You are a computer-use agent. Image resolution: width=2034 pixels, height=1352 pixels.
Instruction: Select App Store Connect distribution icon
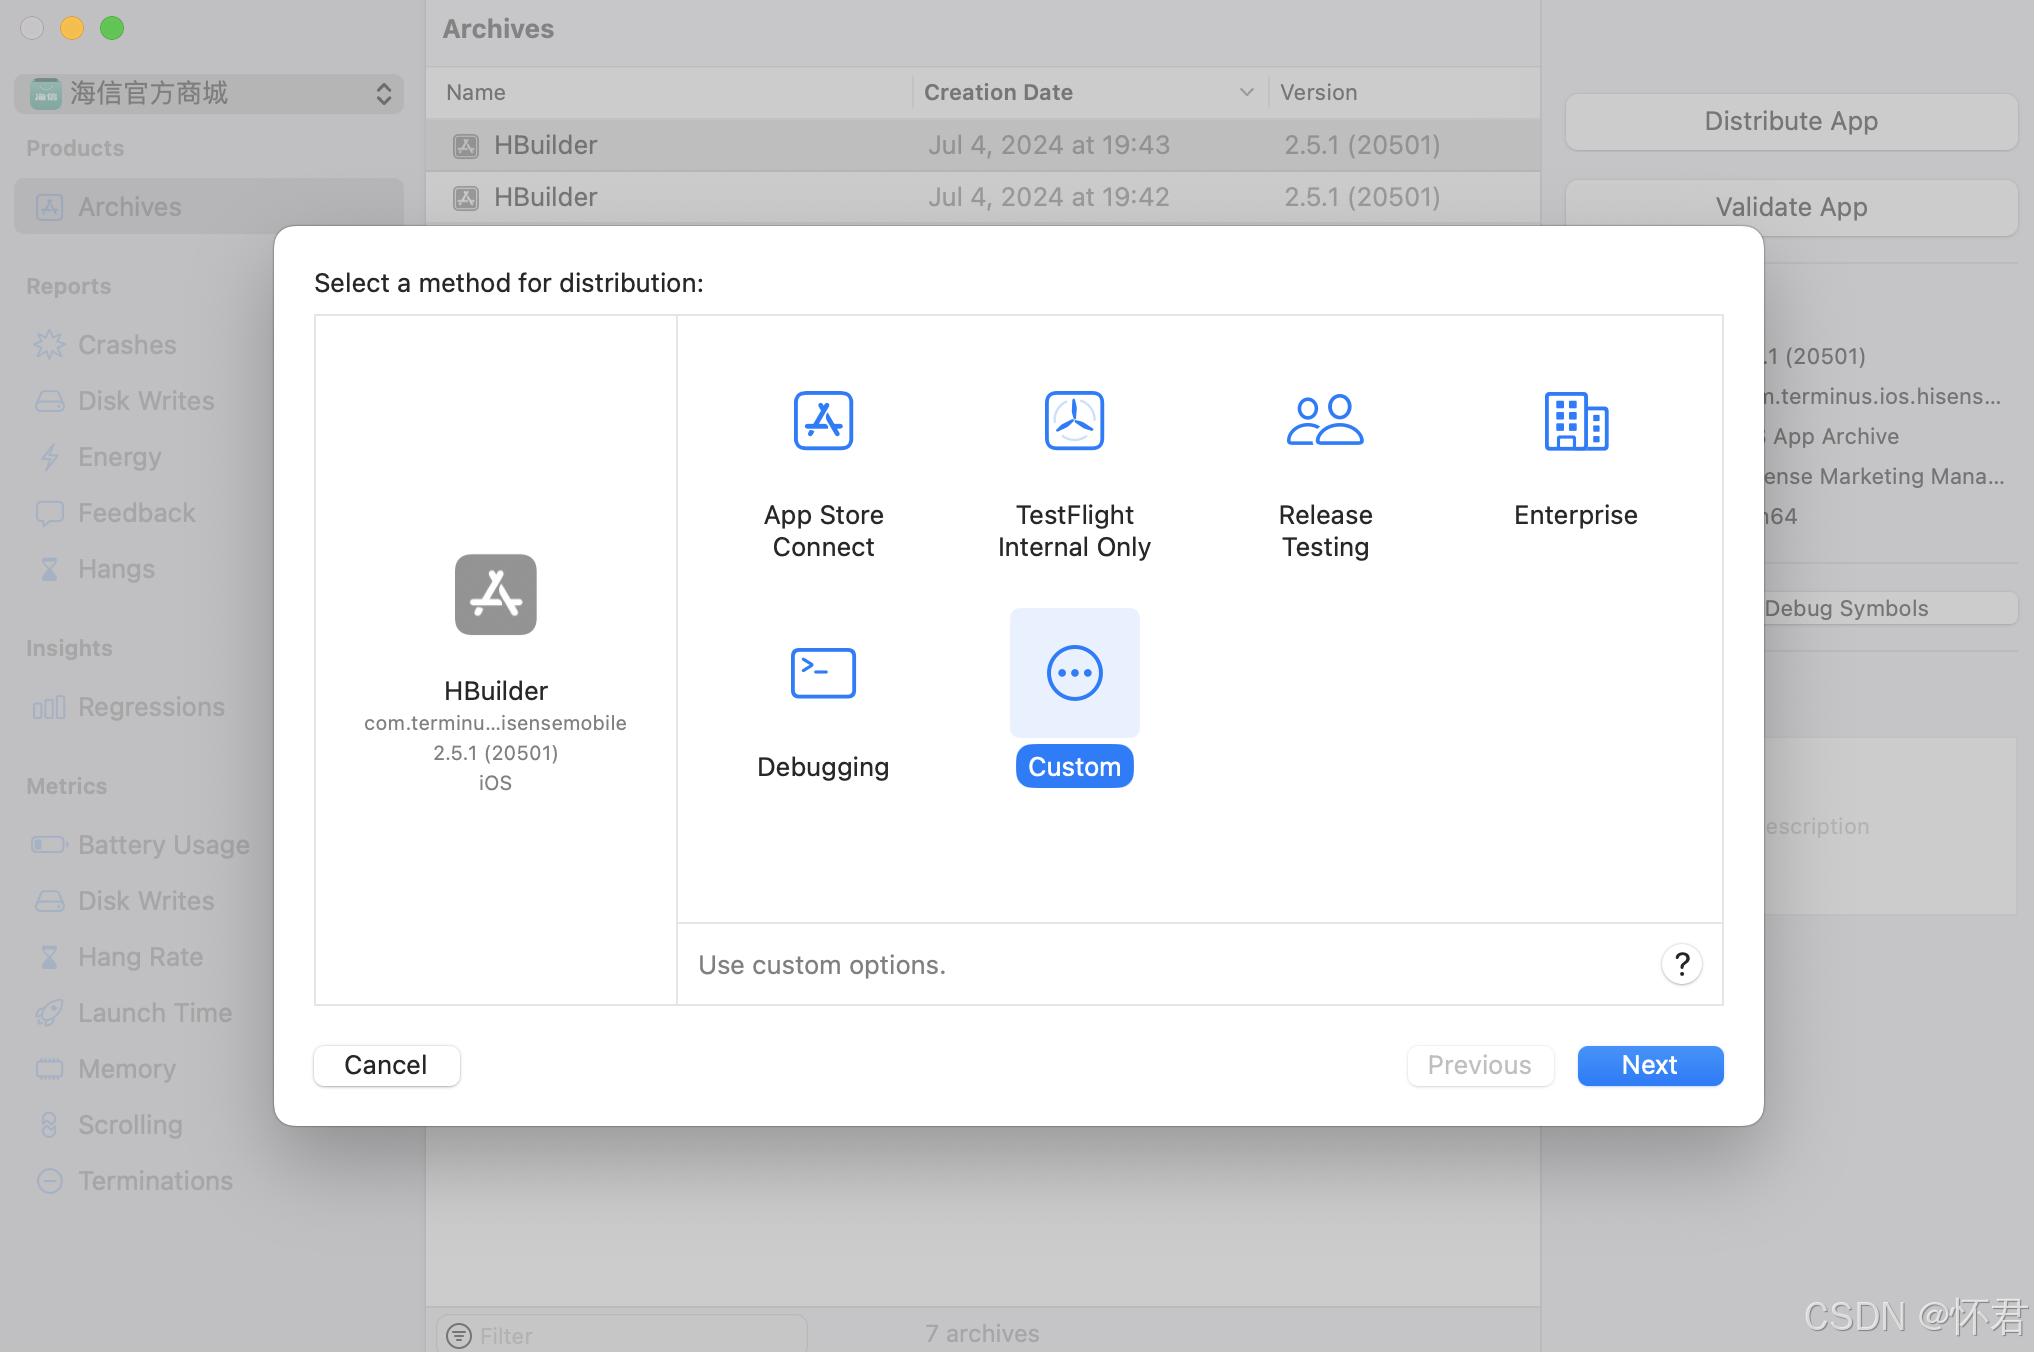pyautogui.click(x=823, y=421)
